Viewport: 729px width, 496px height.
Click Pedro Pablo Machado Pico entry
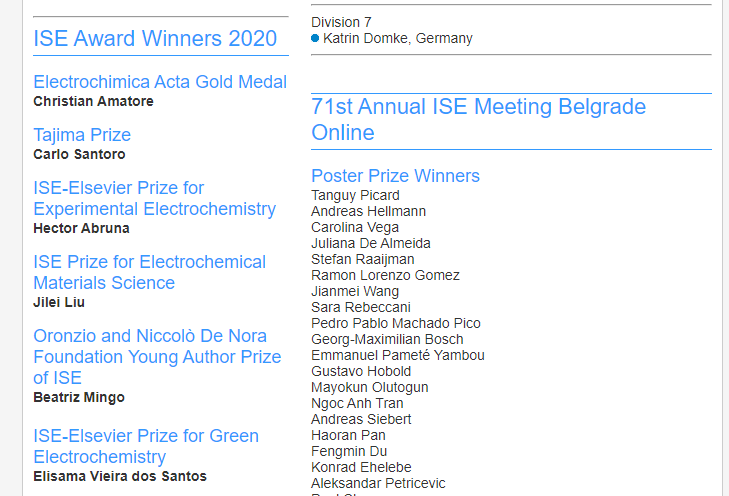tap(396, 323)
